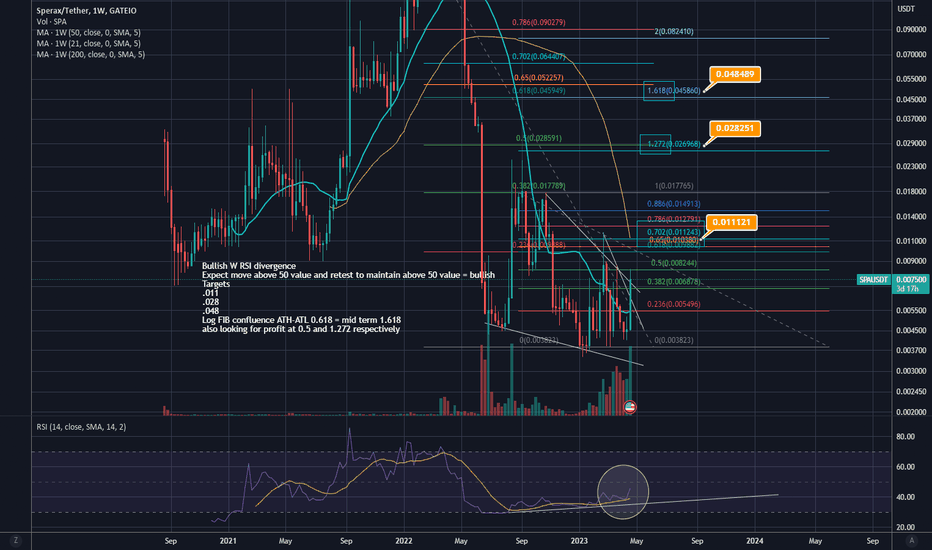Select the 1(0.017765) Fib level label

tap(673, 186)
